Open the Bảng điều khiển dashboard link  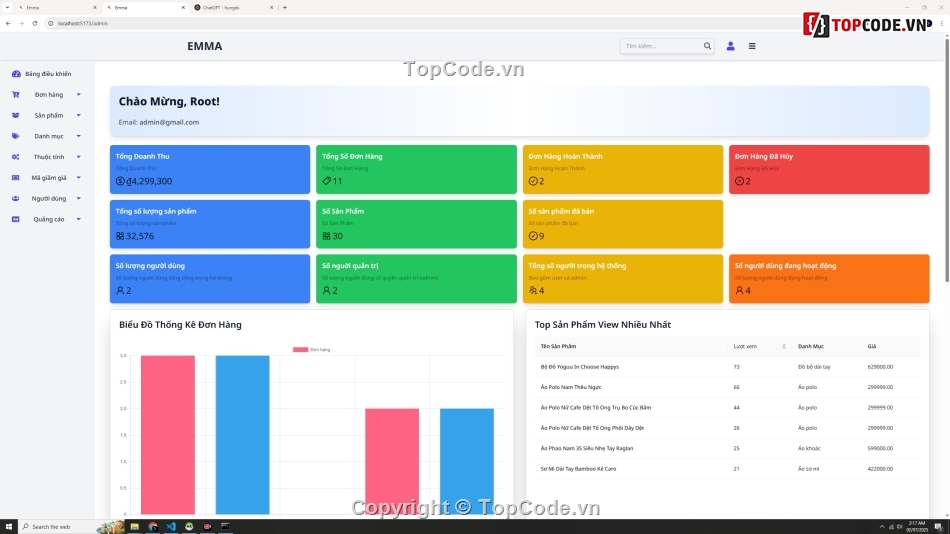coord(47,74)
